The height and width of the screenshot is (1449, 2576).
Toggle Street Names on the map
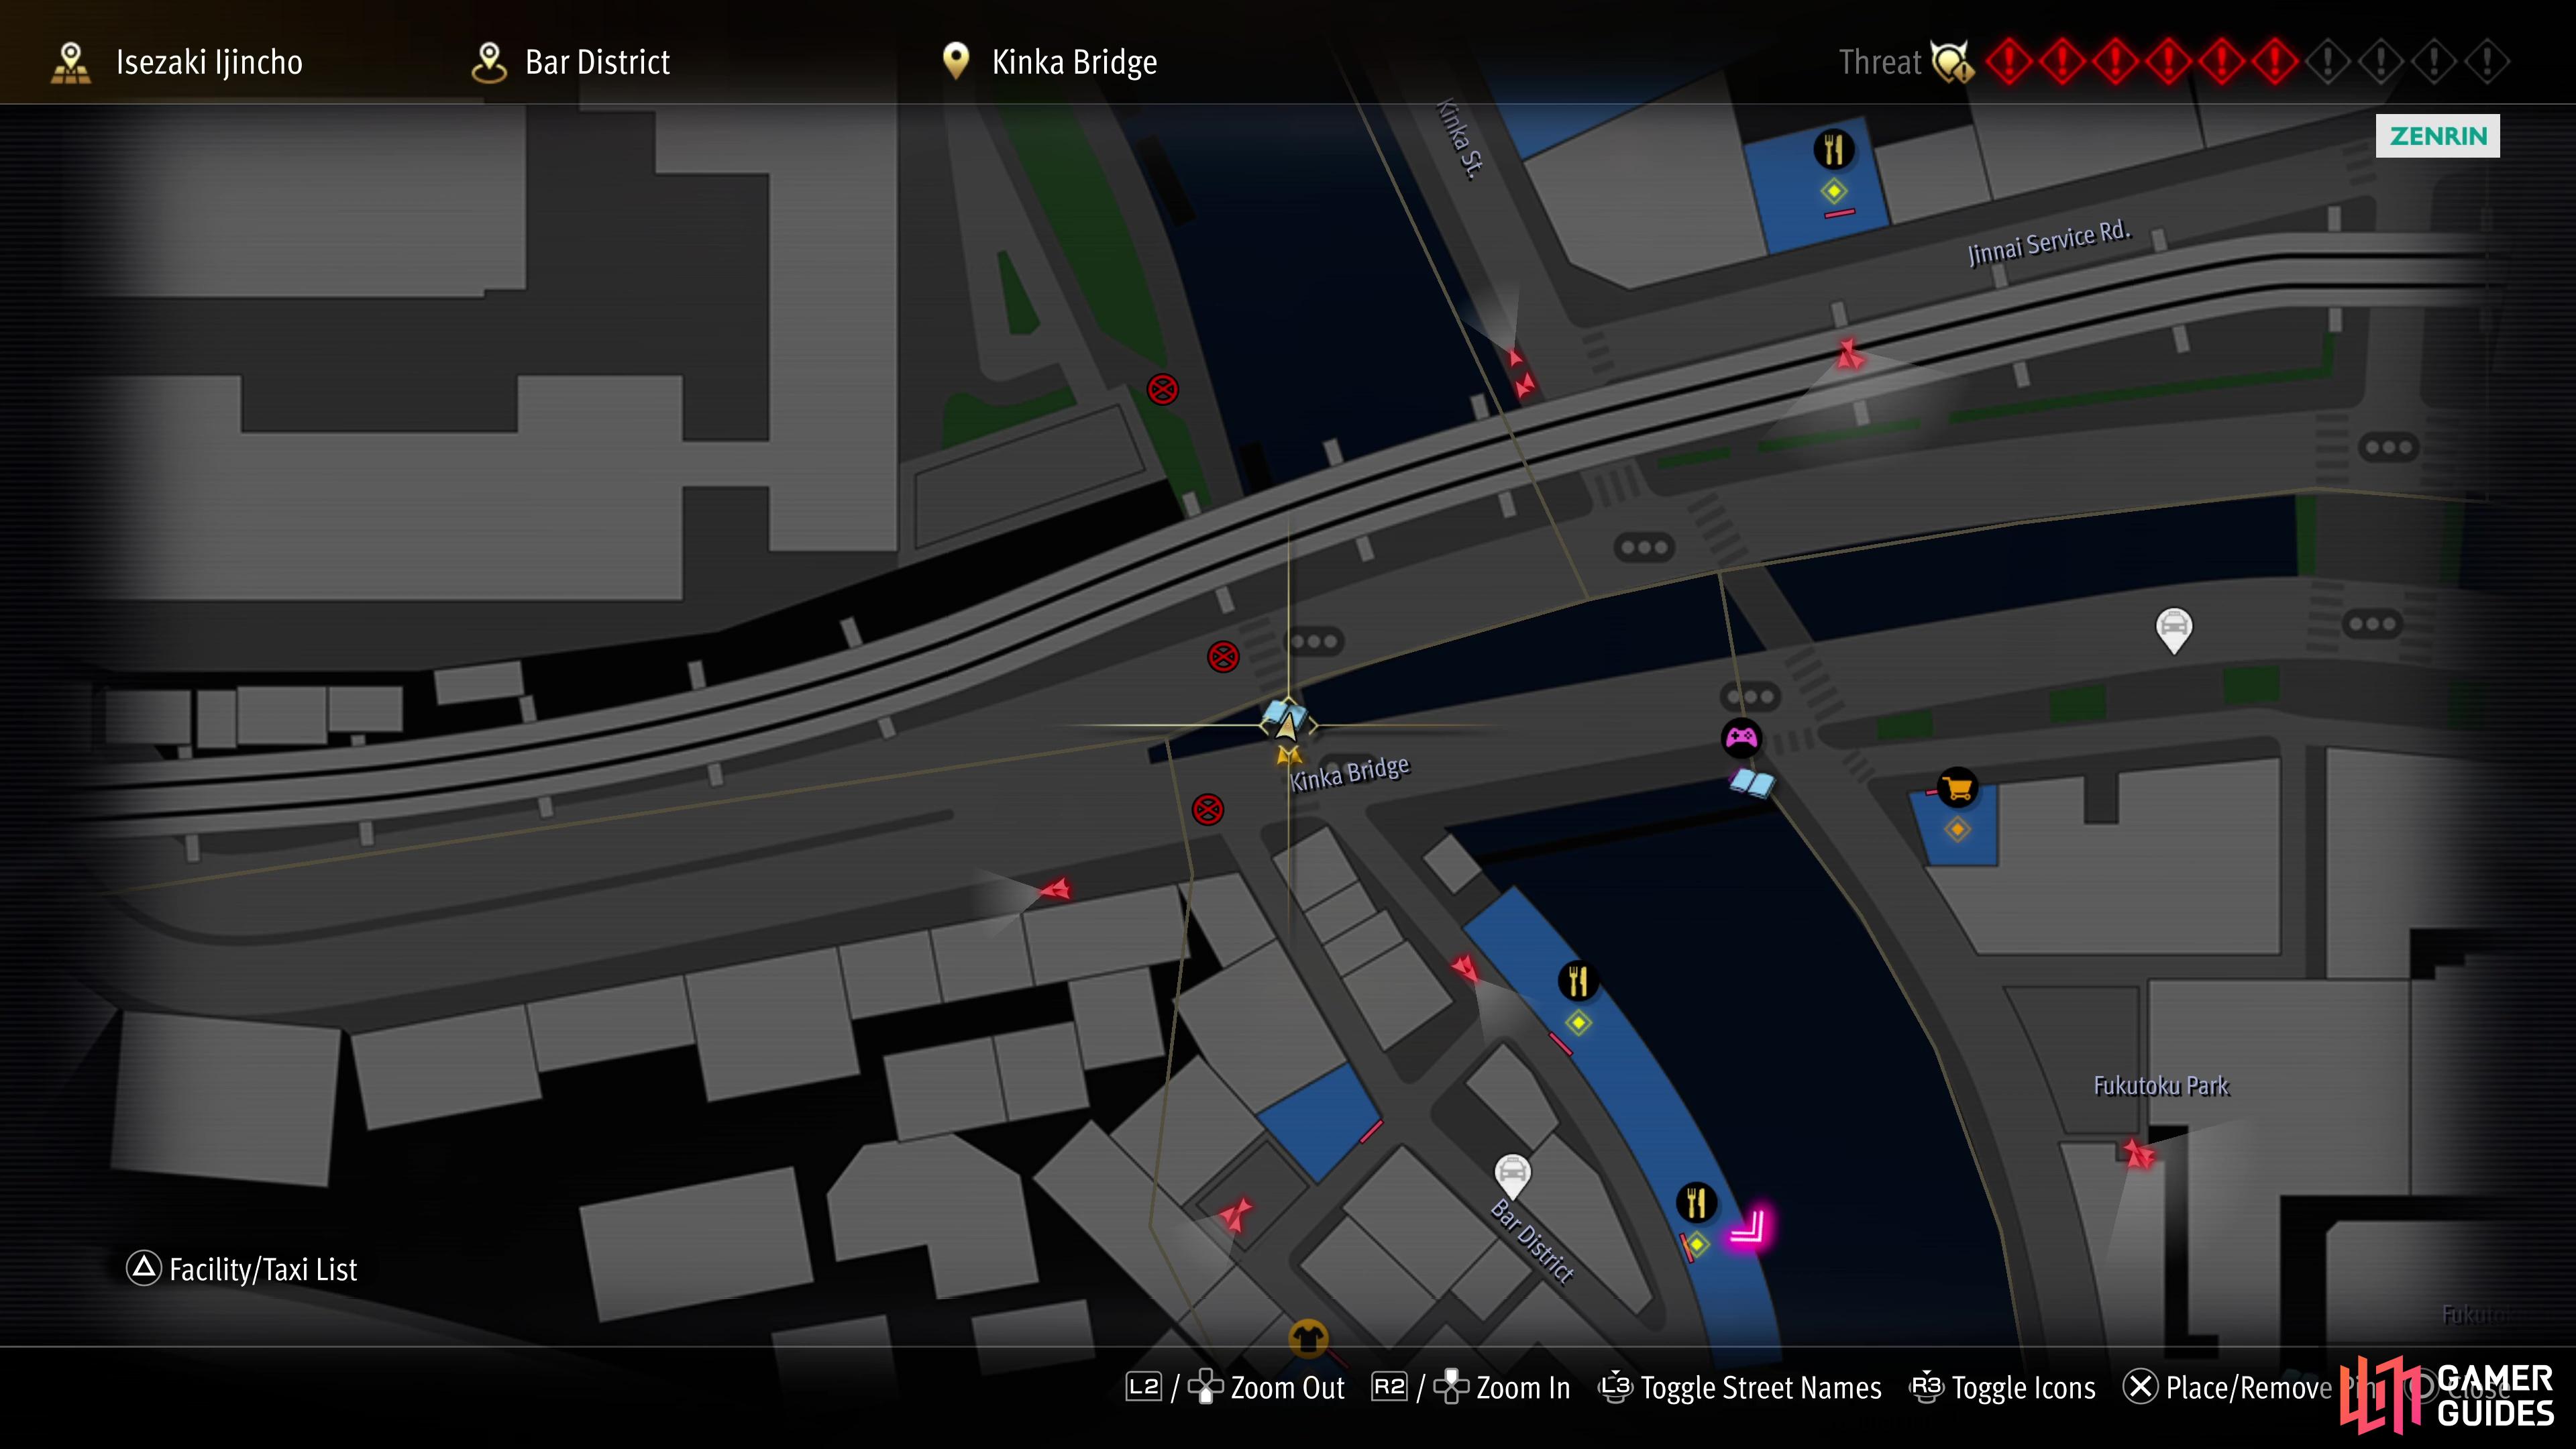[1740, 1388]
